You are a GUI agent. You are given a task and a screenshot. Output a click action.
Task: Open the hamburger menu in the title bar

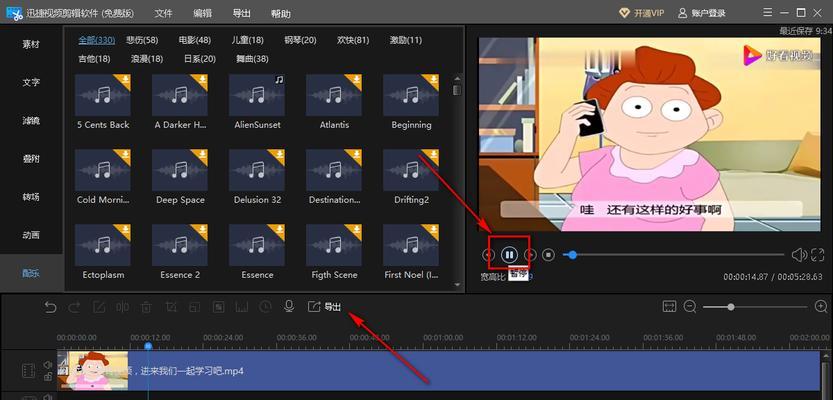coord(768,12)
